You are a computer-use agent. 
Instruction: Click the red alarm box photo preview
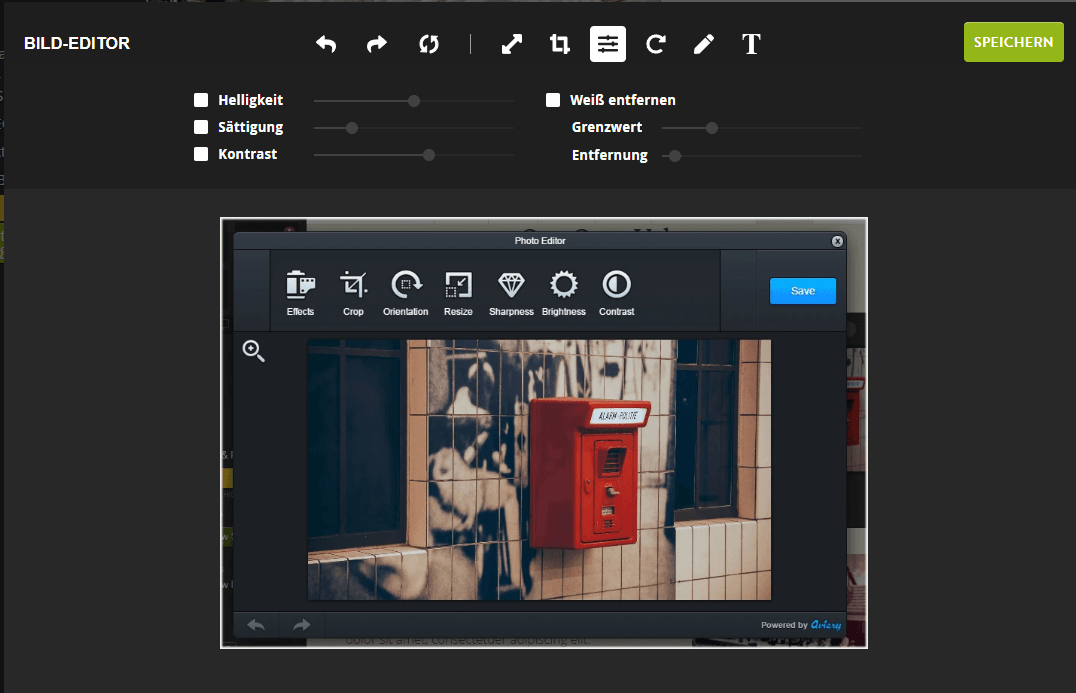(539, 470)
